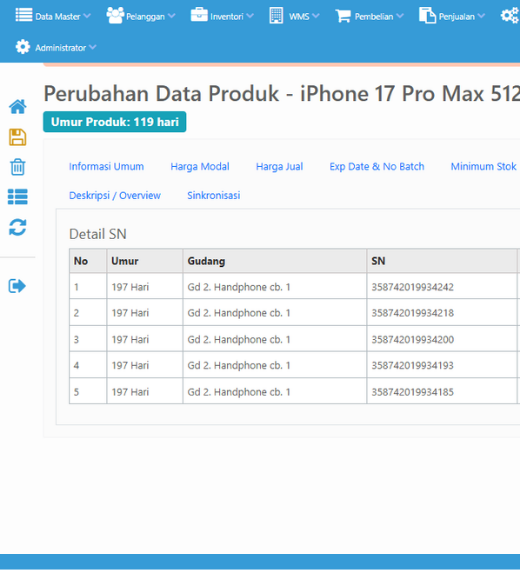Image resolution: width=520 pixels, height=570 pixels.
Task: Log out via sidebar exit arrow icon
Action: (x=17, y=286)
